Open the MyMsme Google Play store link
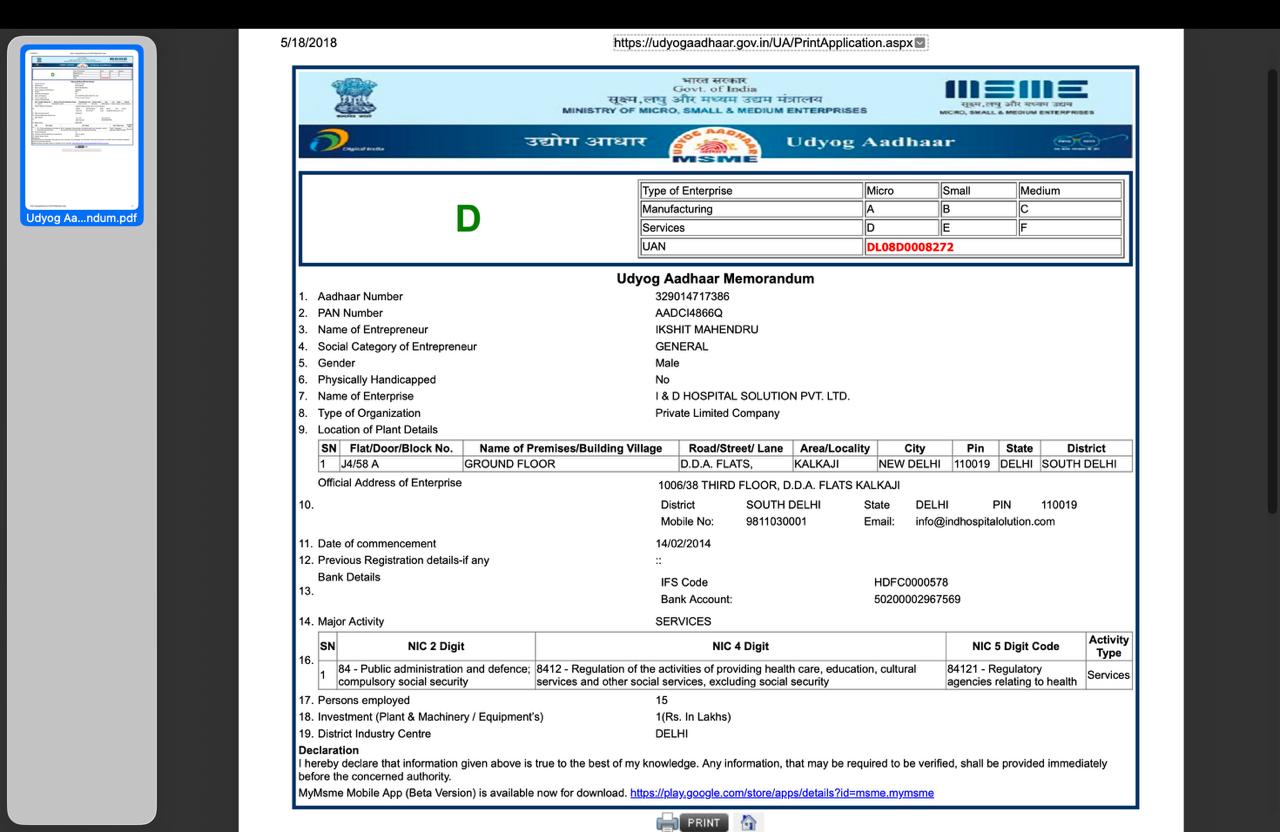Screen dimensions: 1280x832 [x=781, y=793]
